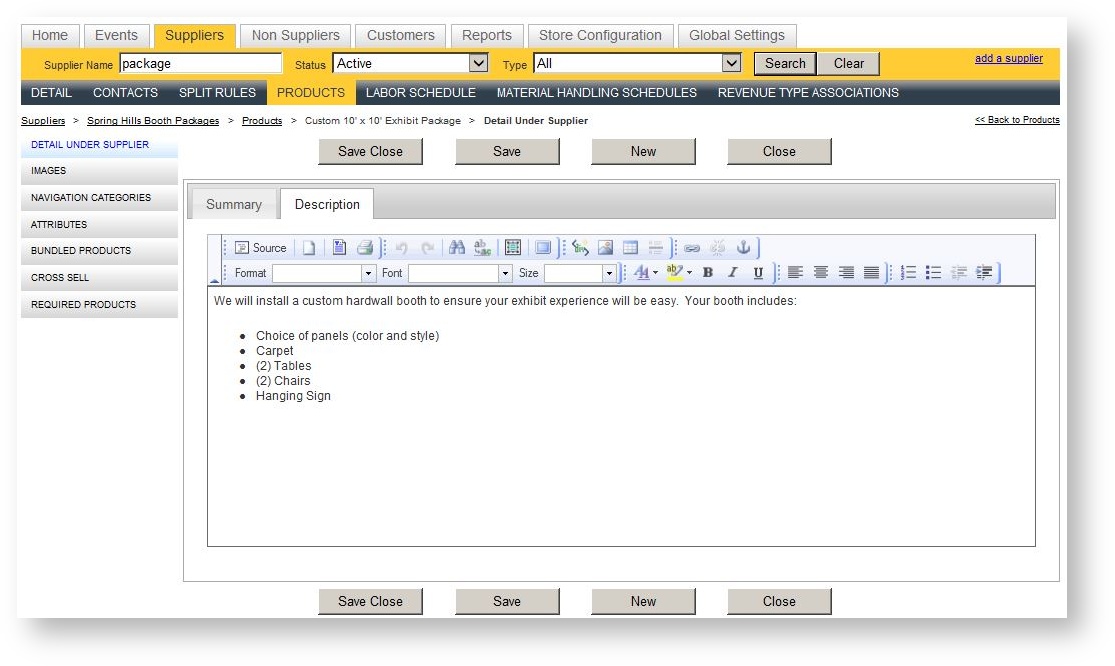
Task: Toggle Italic formatting
Action: pyautogui.click(x=733, y=273)
